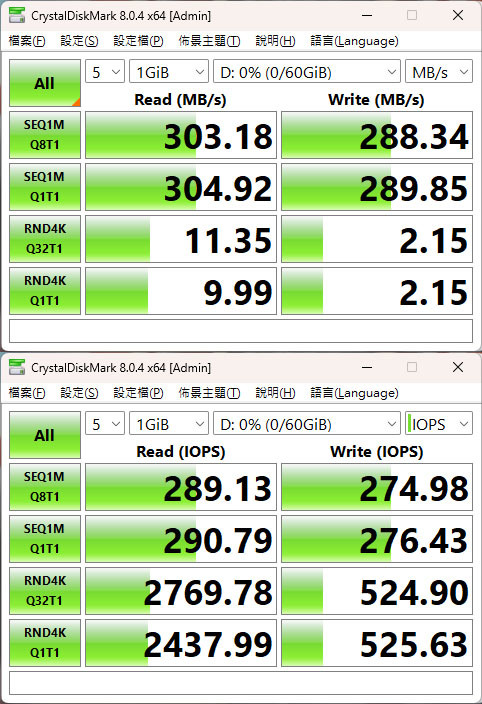Open 檔案(F) menu in bottom window
Image resolution: width=482 pixels, height=704 pixels.
point(27,393)
